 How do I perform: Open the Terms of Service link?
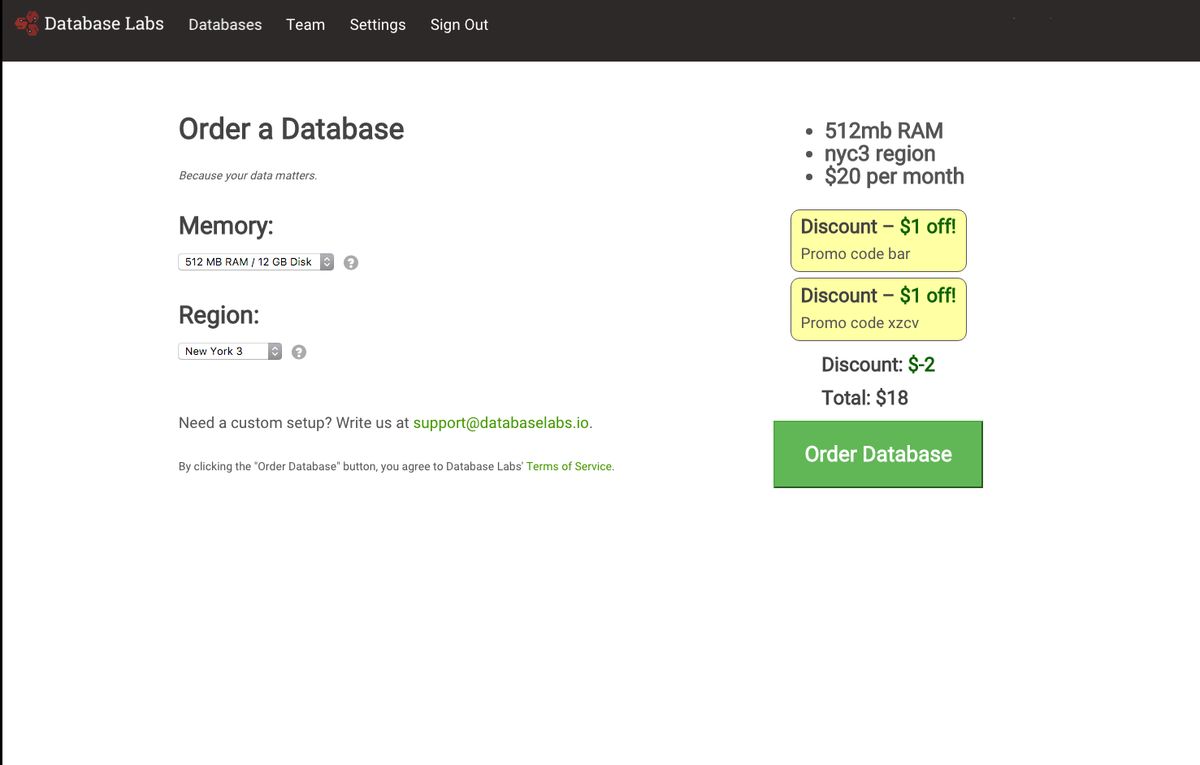click(569, 466)
